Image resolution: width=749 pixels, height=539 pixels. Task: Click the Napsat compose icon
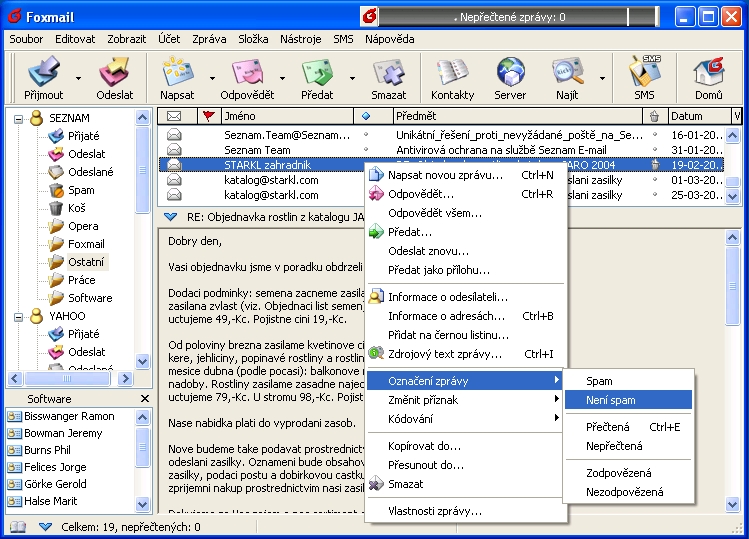[x=177, y=78]
